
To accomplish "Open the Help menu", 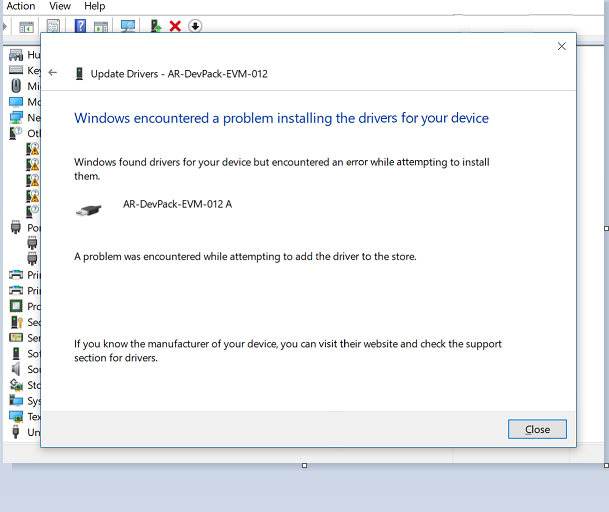I will pyautogui.click(x=94, y=6).
